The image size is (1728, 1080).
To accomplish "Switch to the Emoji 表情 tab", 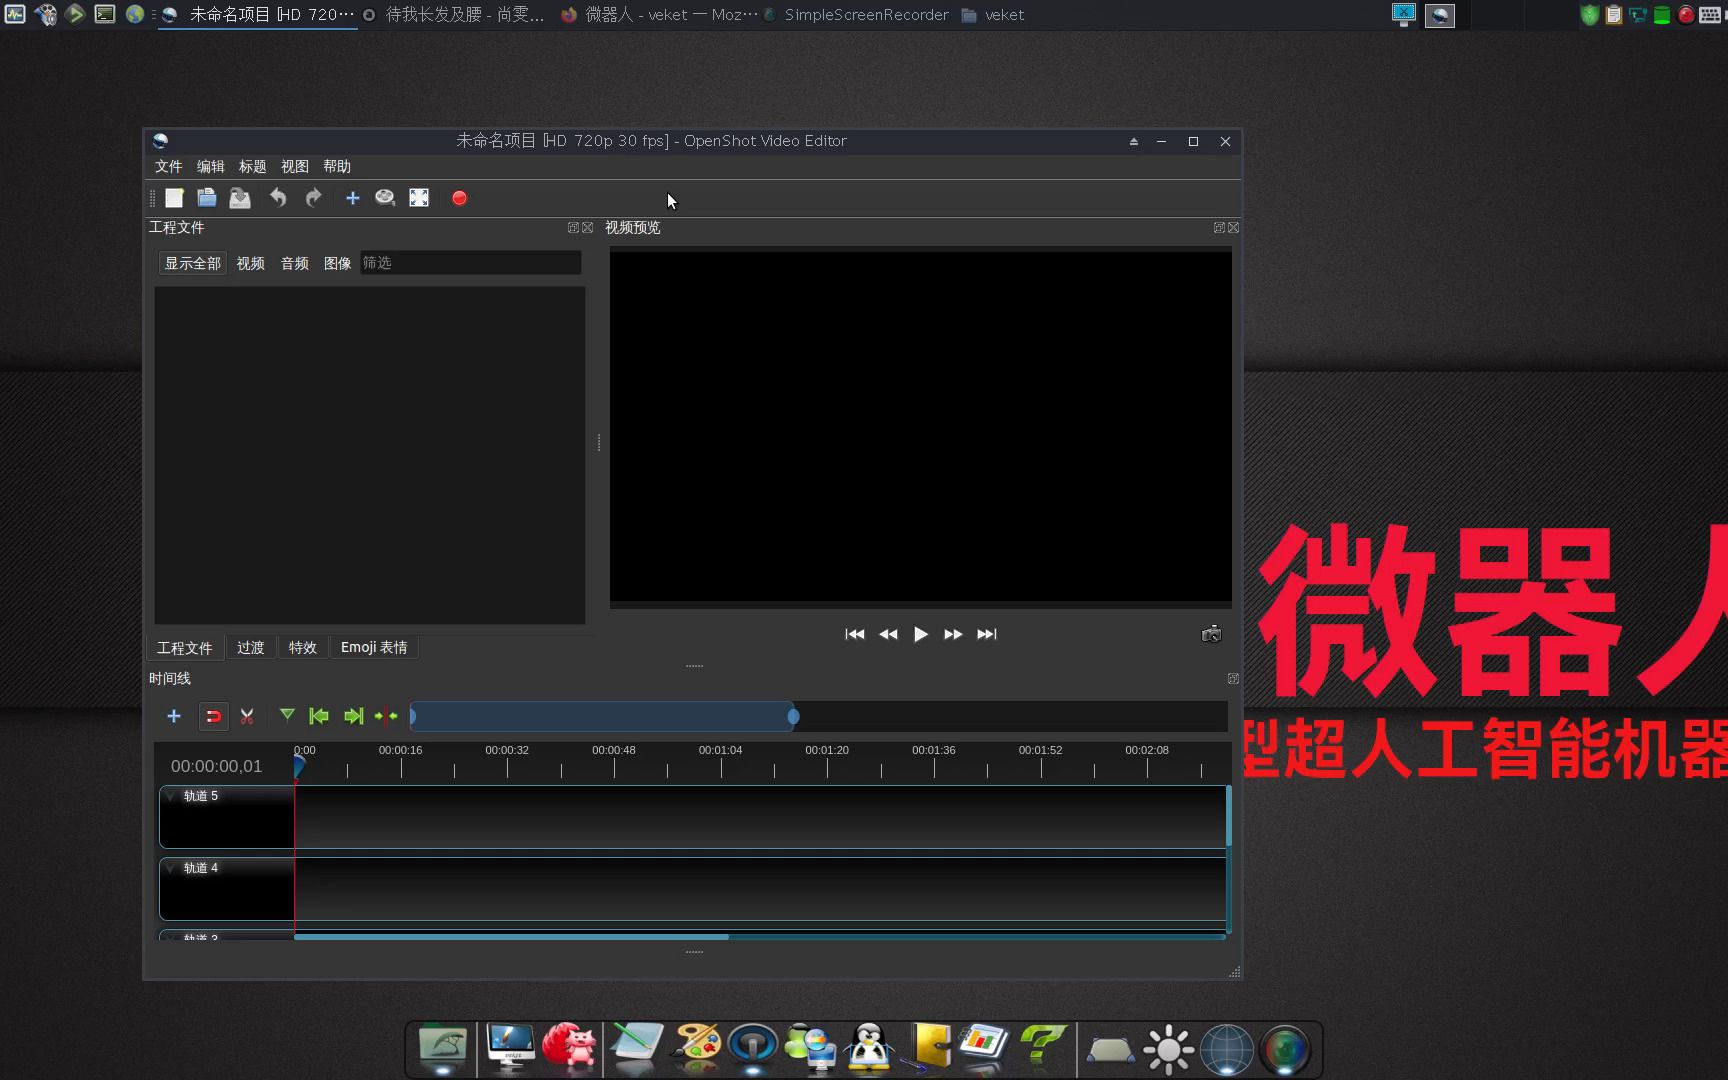I will [x=374, y=648].
